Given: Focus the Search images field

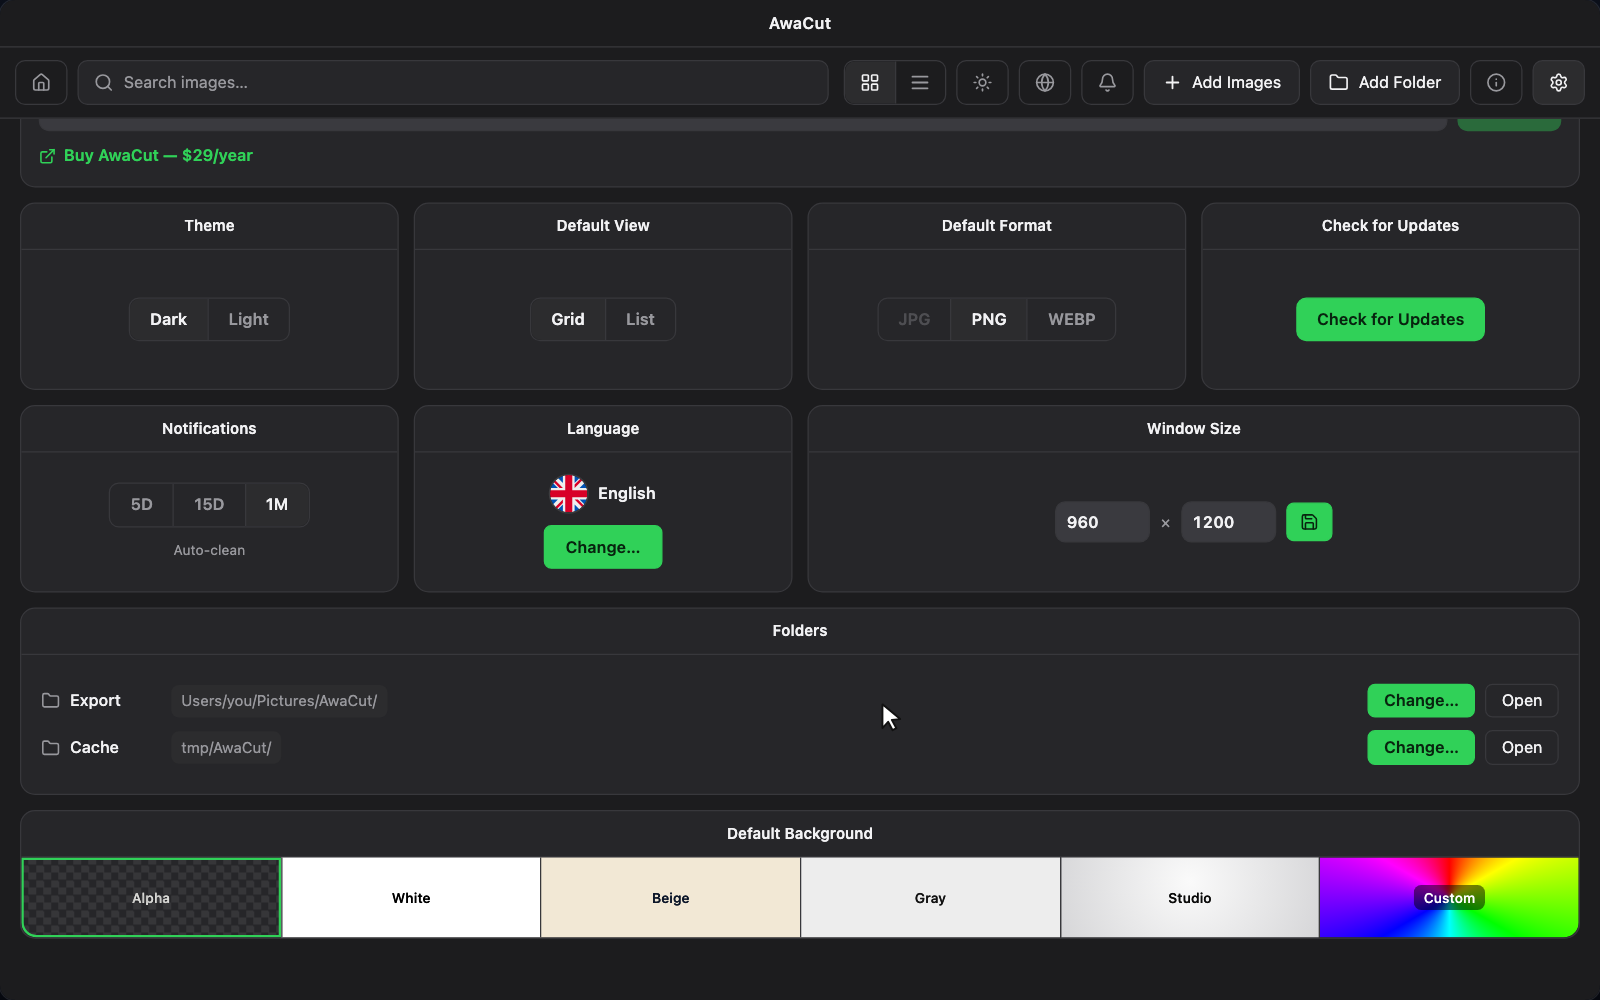Looking at the screenshot, I should [453, 83].
